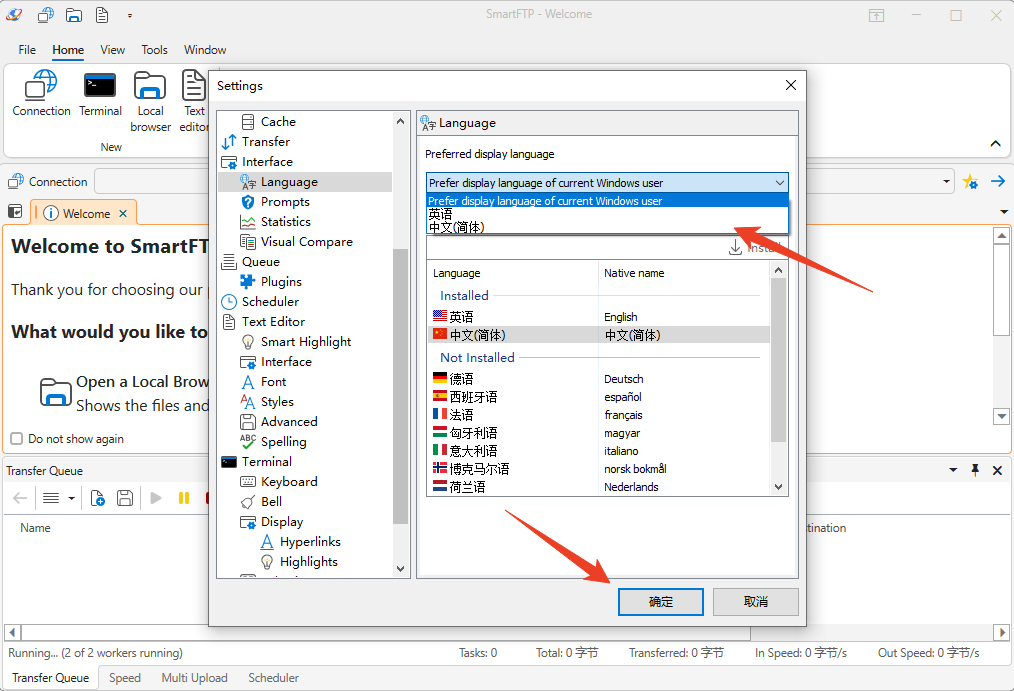Click the save queue floppy icon

point(125,498)
